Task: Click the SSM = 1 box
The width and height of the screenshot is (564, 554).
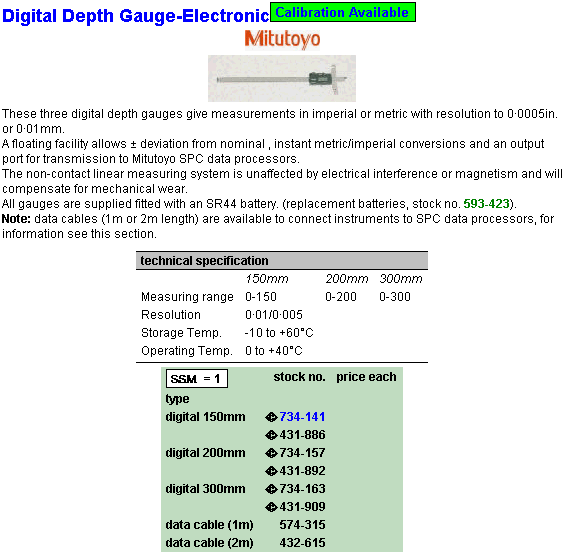Action: (197, 379)
